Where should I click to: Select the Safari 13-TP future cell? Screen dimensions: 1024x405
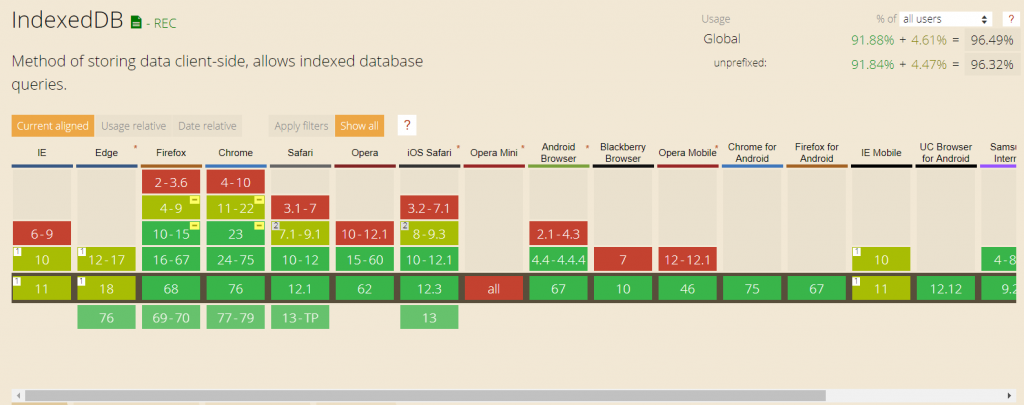300,317
